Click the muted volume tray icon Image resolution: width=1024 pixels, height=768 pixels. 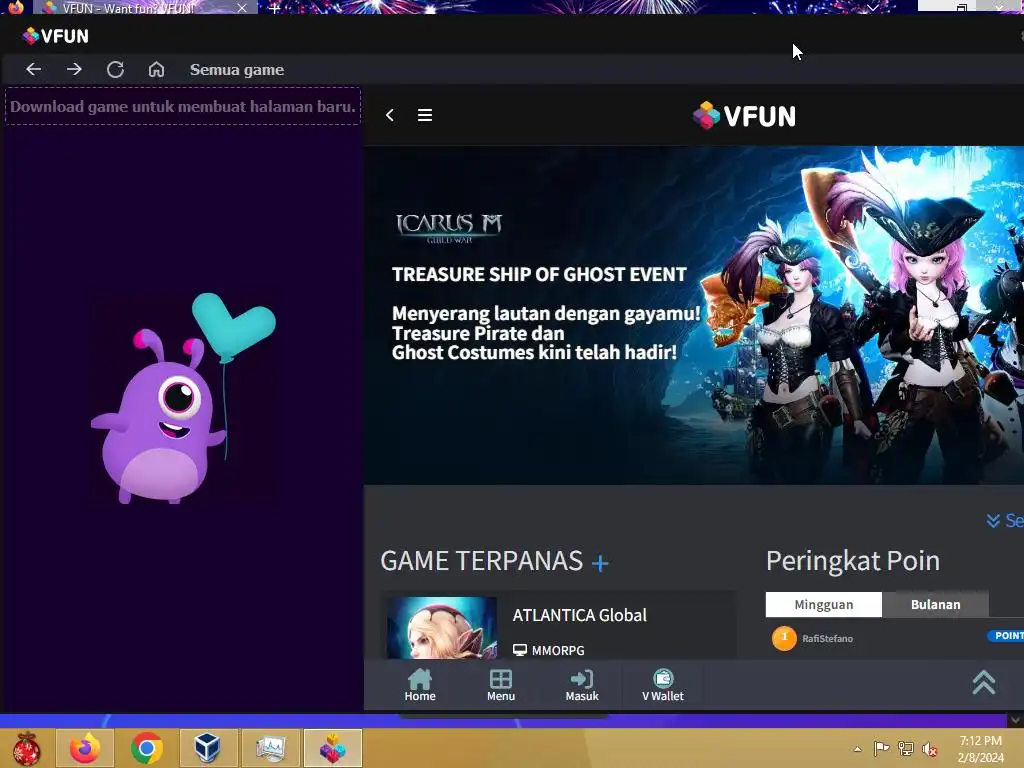point(929,749)
